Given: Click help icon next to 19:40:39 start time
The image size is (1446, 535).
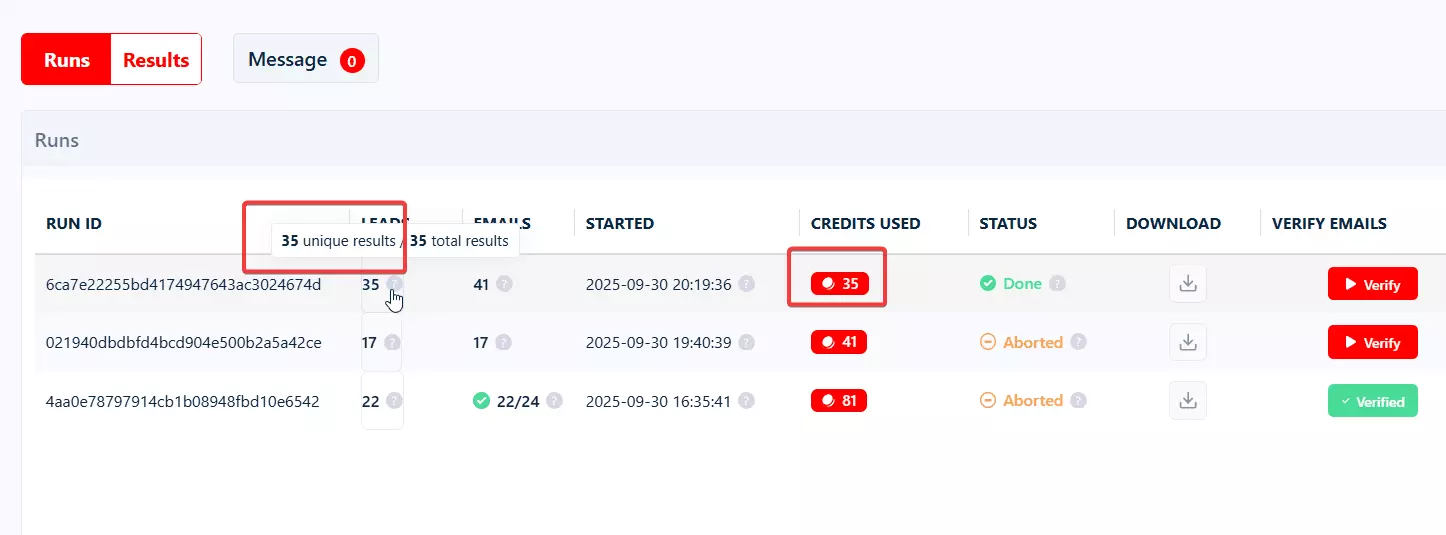Looking at the screenshot, I should pyautogui.click(x=746, y=342).
